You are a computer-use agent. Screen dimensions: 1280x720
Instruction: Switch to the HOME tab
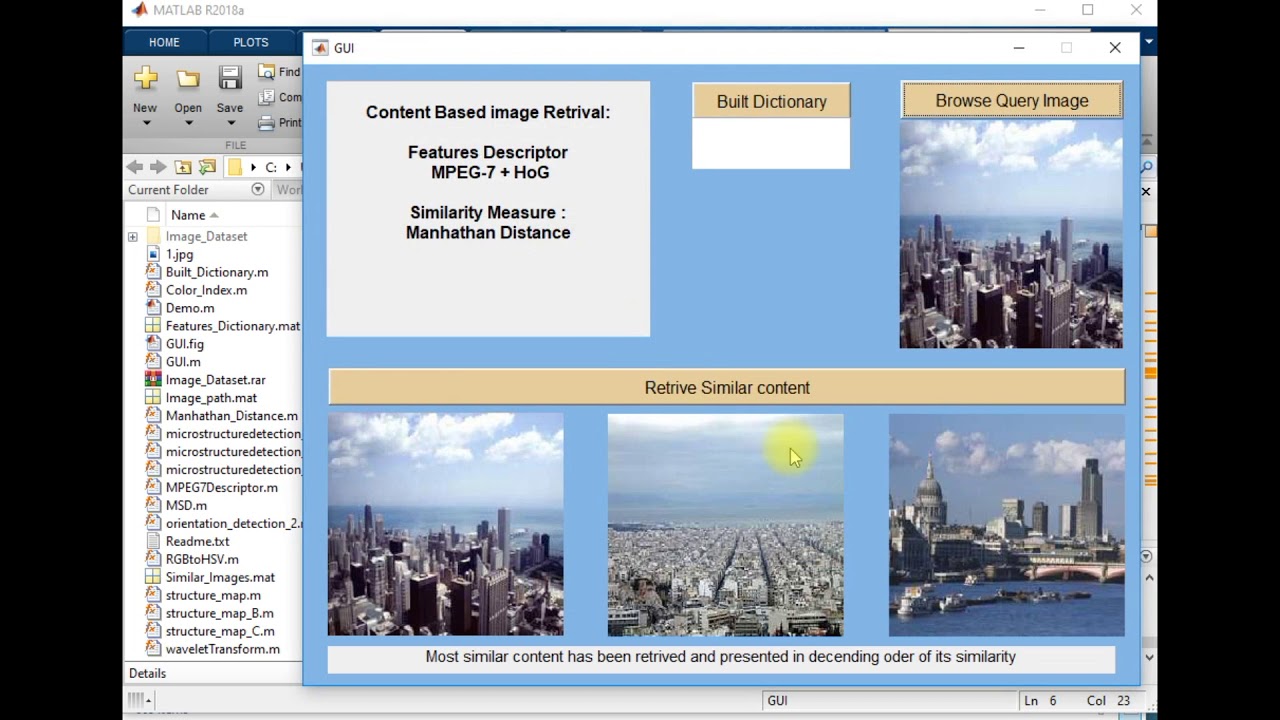coord(164,42)
